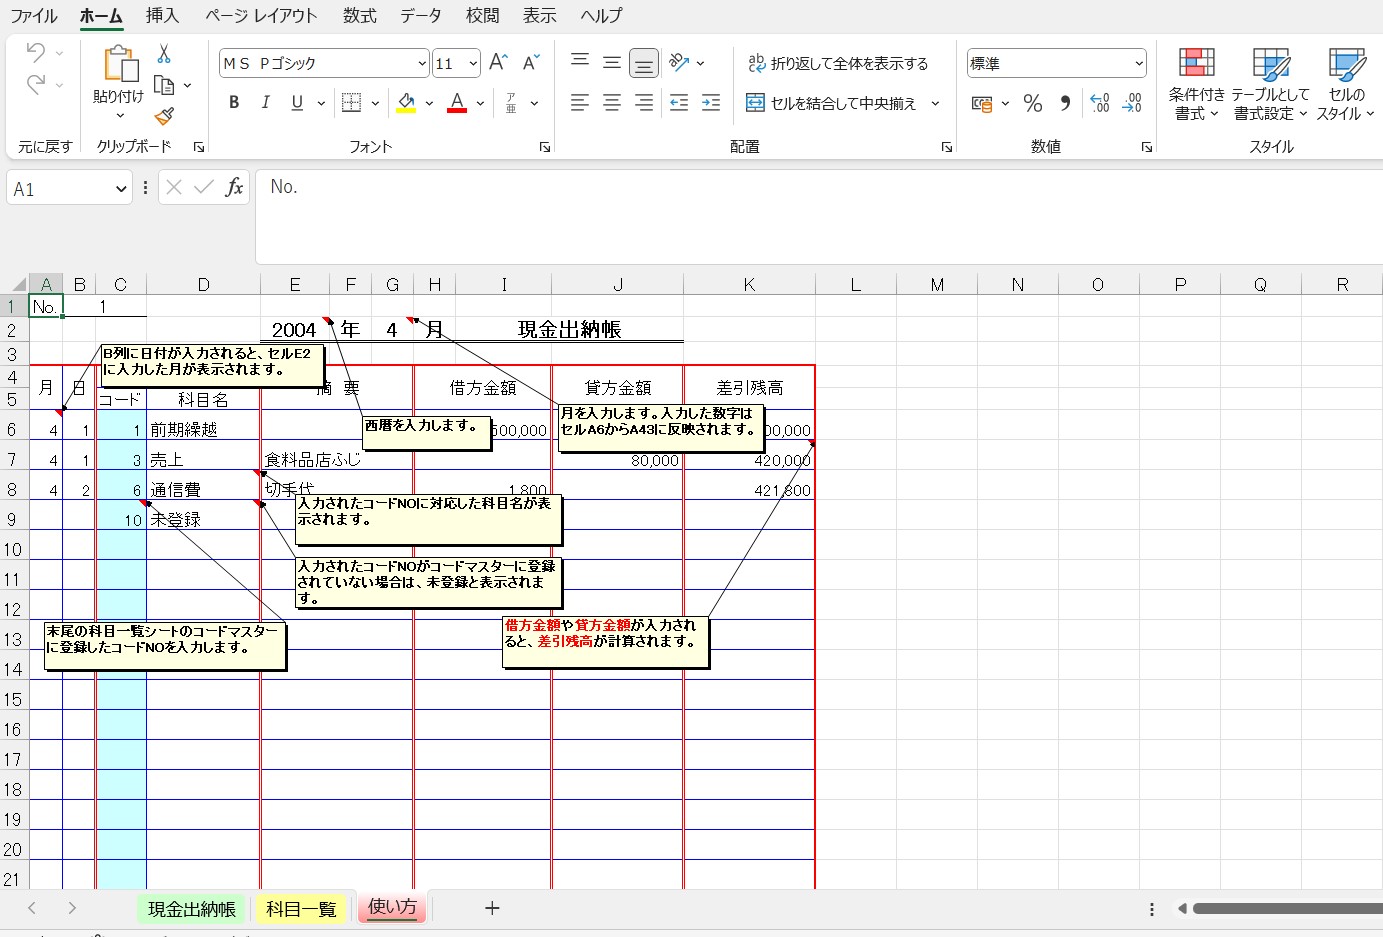
Task: Switch to the 科目一覧 sheet tab
Action: coord(301,909)
